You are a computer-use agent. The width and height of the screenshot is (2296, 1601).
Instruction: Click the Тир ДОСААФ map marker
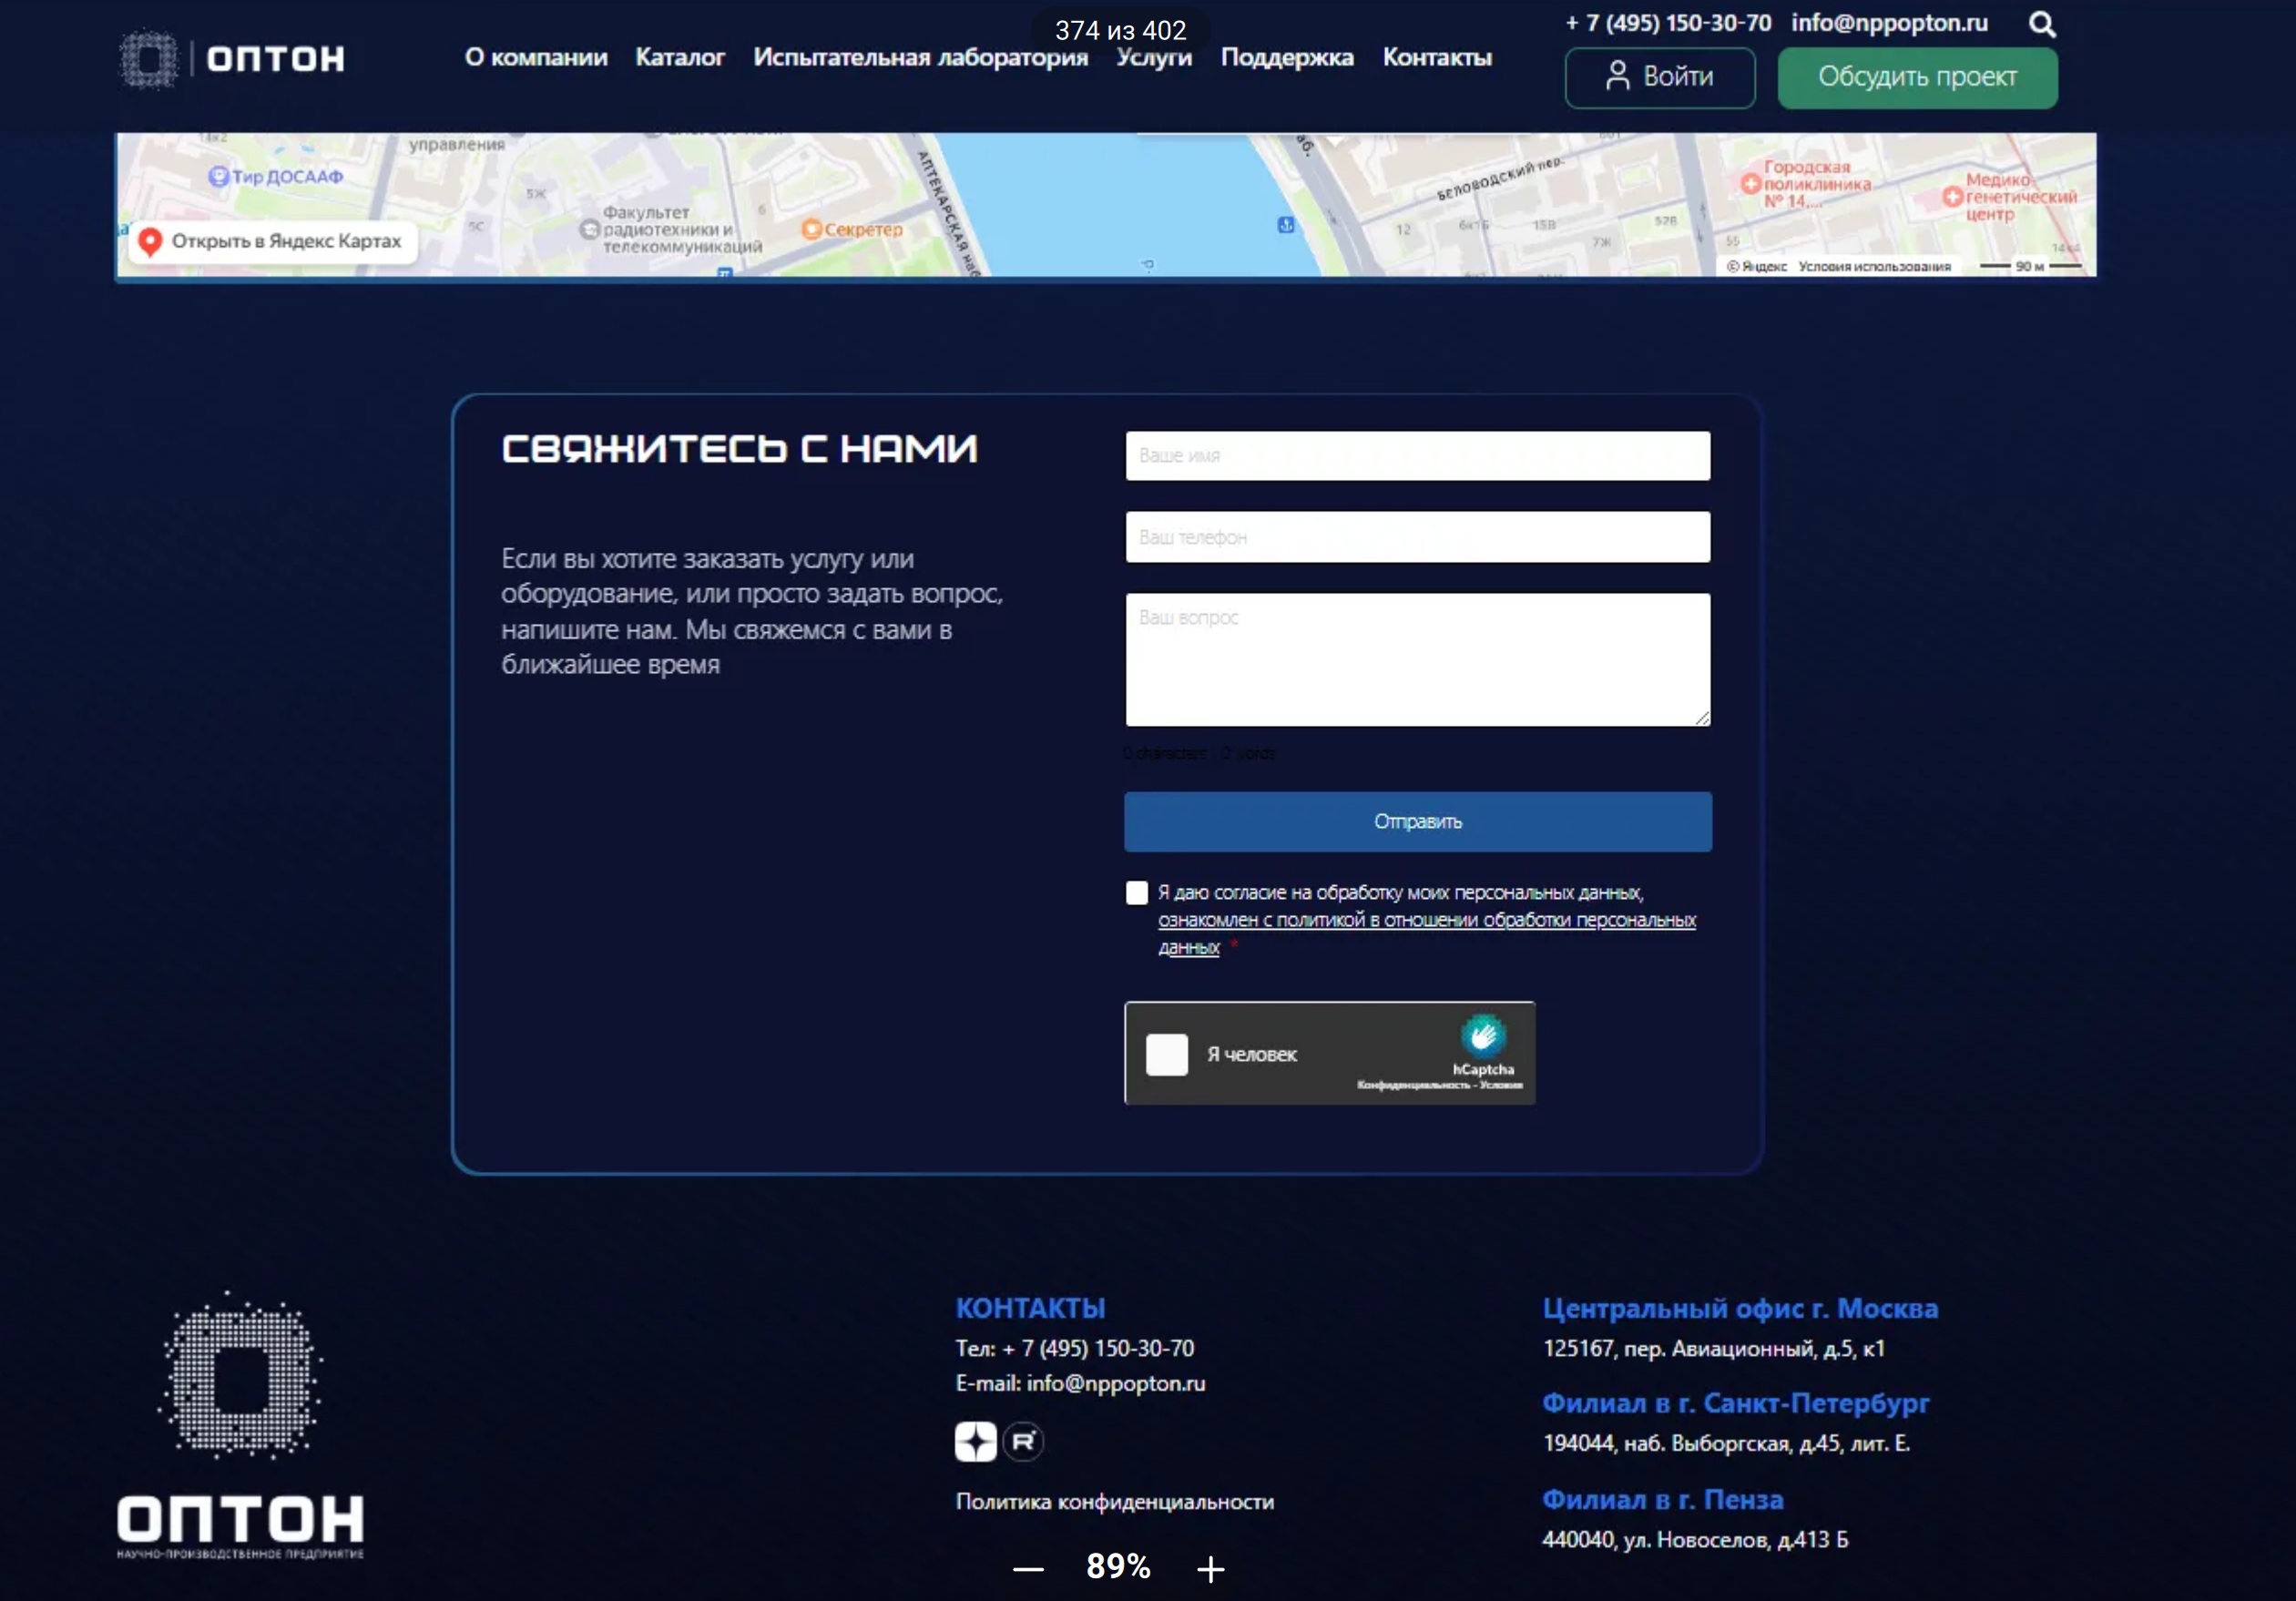pyautogui.click(x=218, y=177)
